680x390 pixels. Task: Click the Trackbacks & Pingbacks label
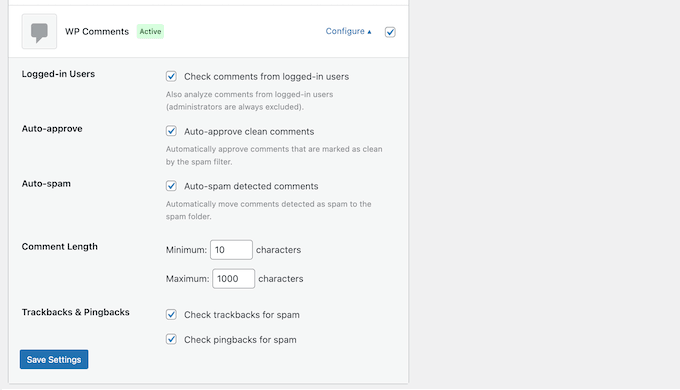coord(75,312)
